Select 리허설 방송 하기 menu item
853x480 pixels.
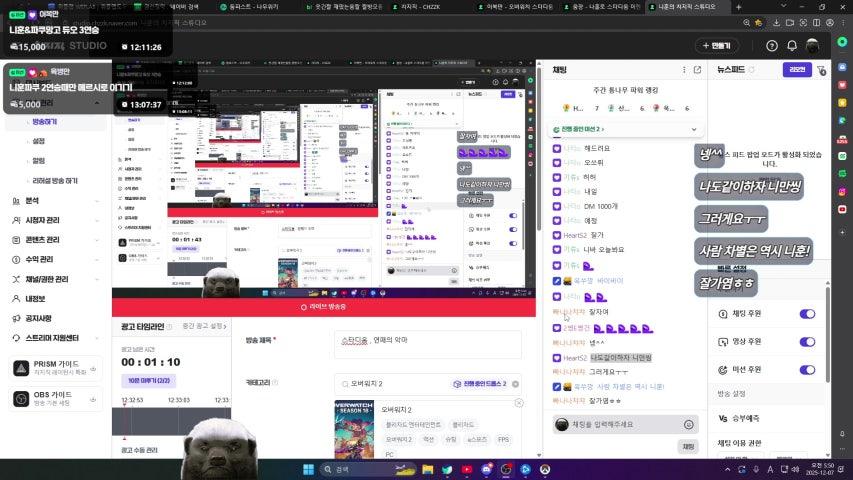[x=55, y=181]
